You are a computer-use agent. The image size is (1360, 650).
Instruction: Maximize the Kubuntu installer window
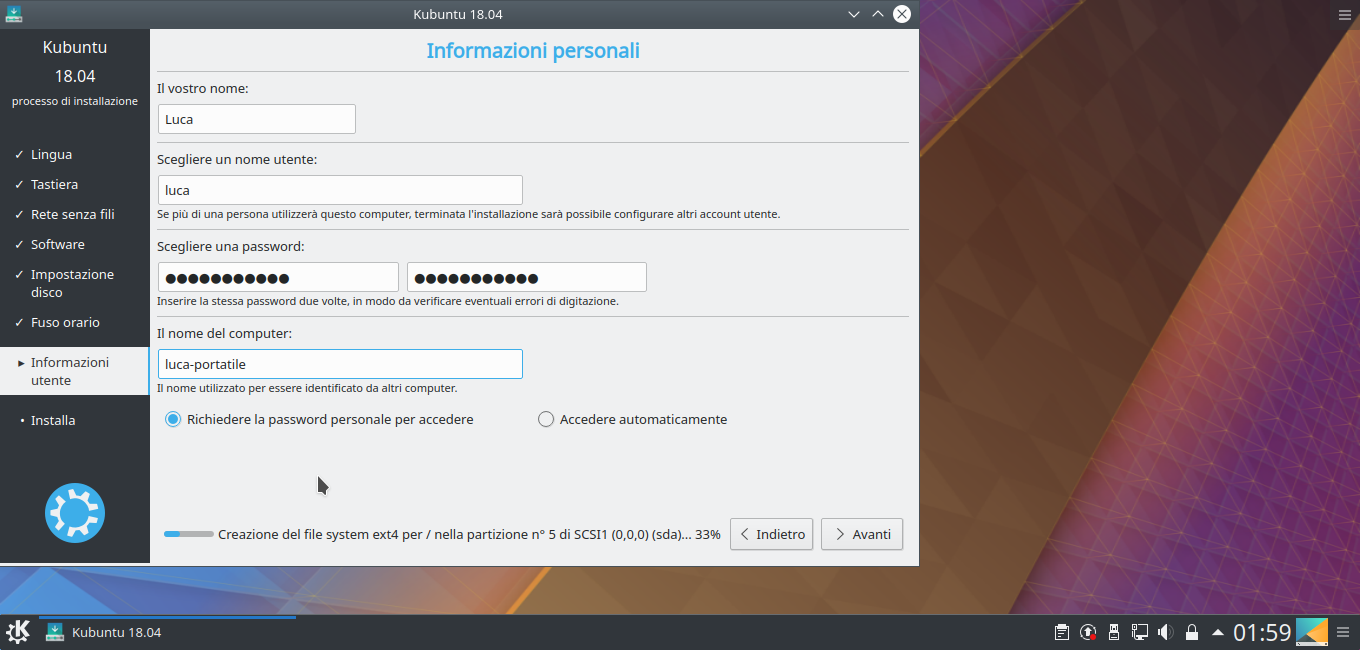878,14
